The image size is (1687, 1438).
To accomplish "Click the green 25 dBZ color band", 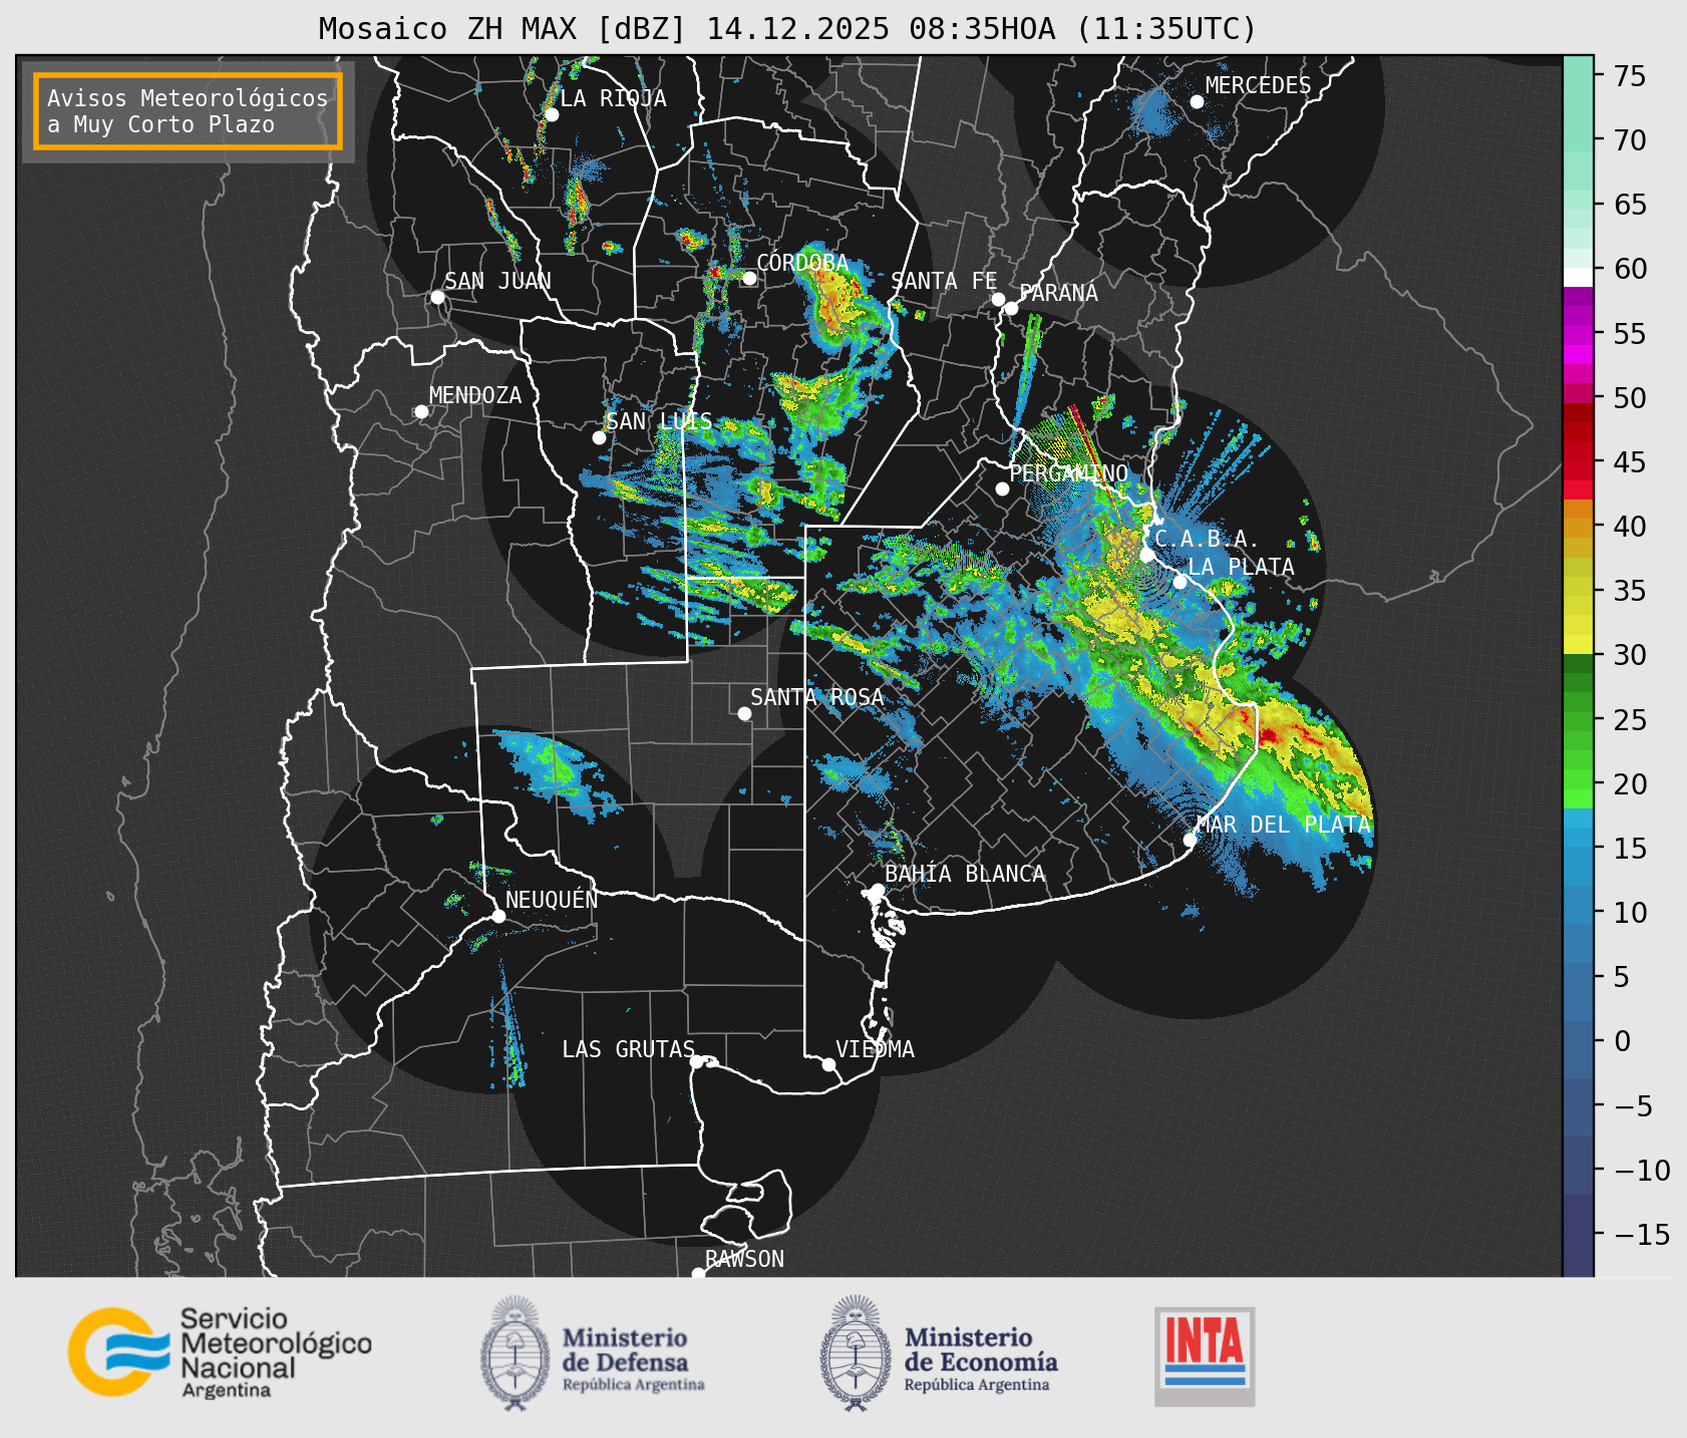I will (x=1578, y=720).
